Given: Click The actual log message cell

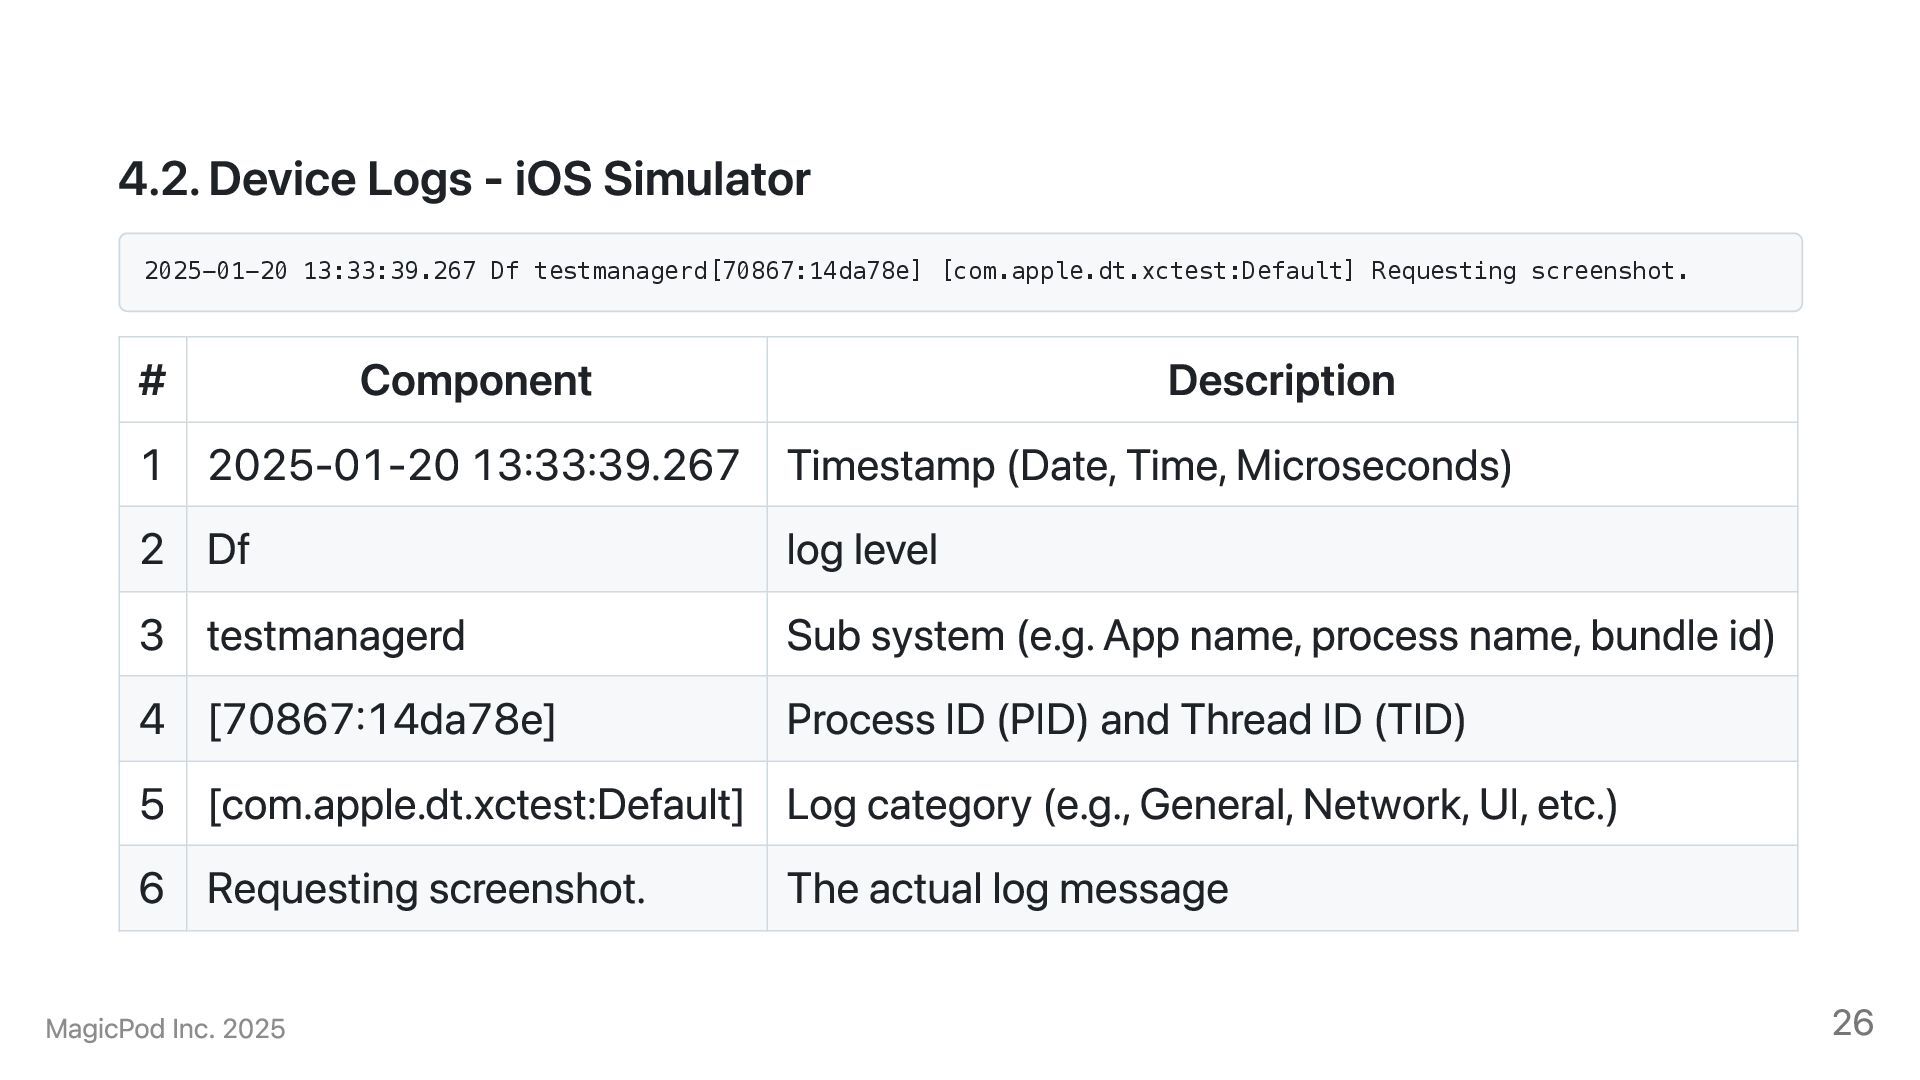Looking at the screenshot, I should coord(1007,889).
